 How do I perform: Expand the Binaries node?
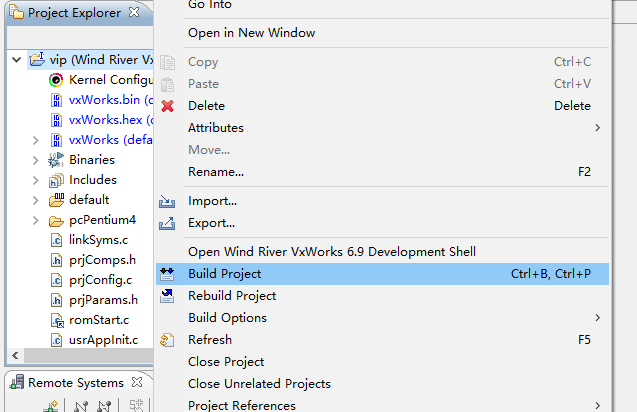pyautogui.click(x=36, y=160)
